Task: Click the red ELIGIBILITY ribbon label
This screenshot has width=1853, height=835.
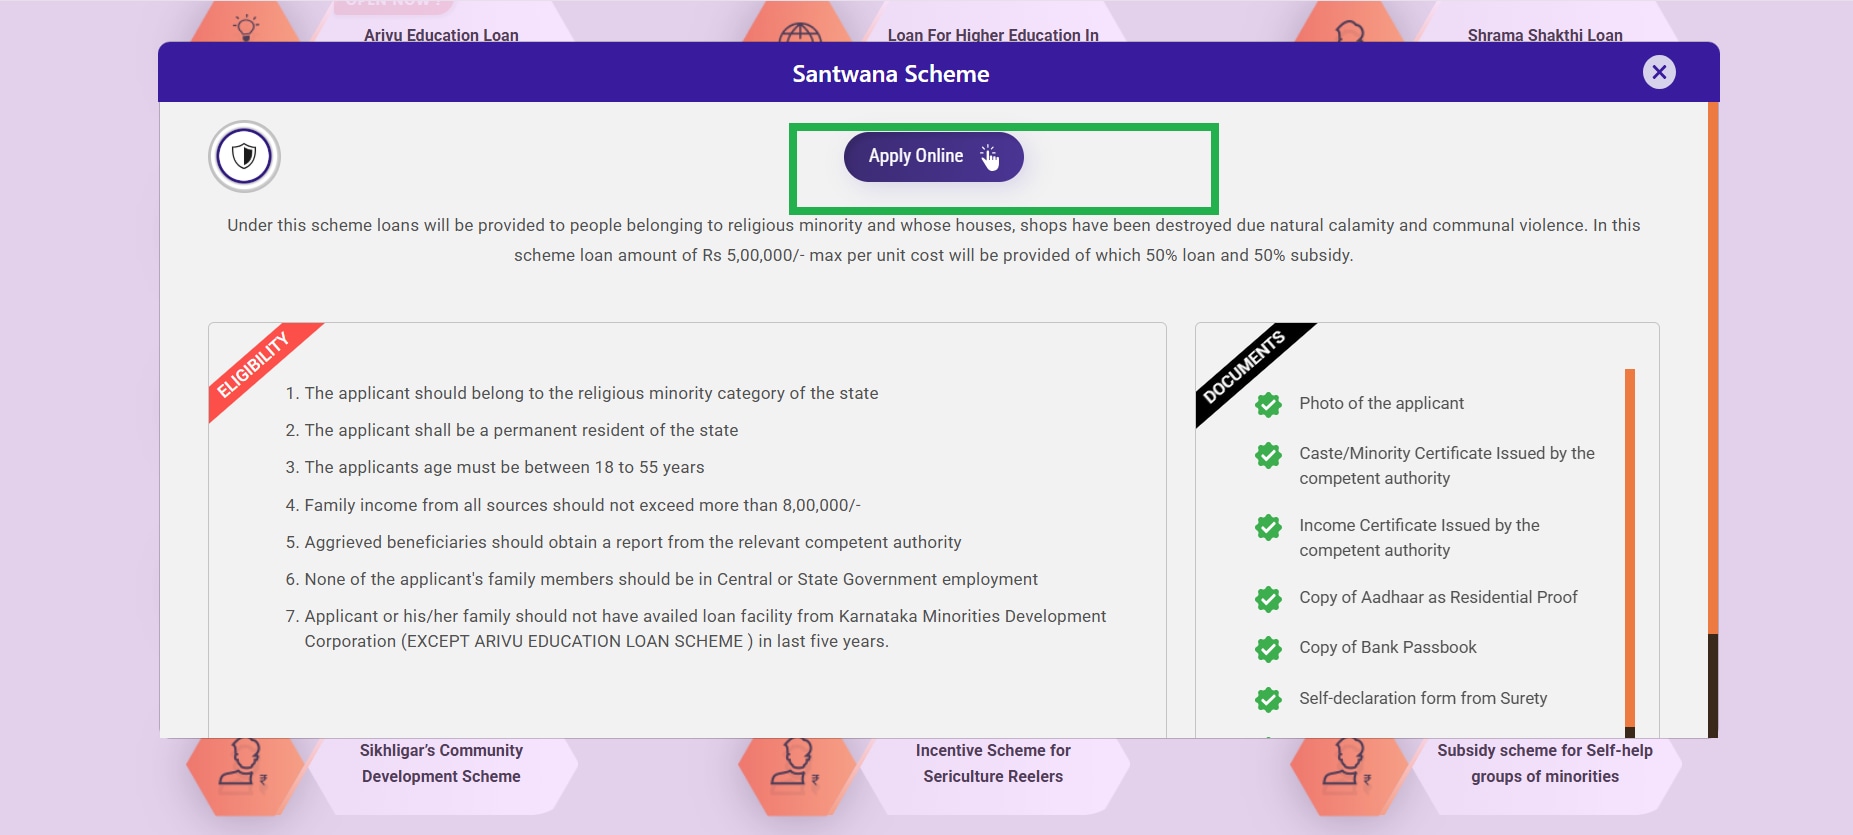Action: point(254,364)
